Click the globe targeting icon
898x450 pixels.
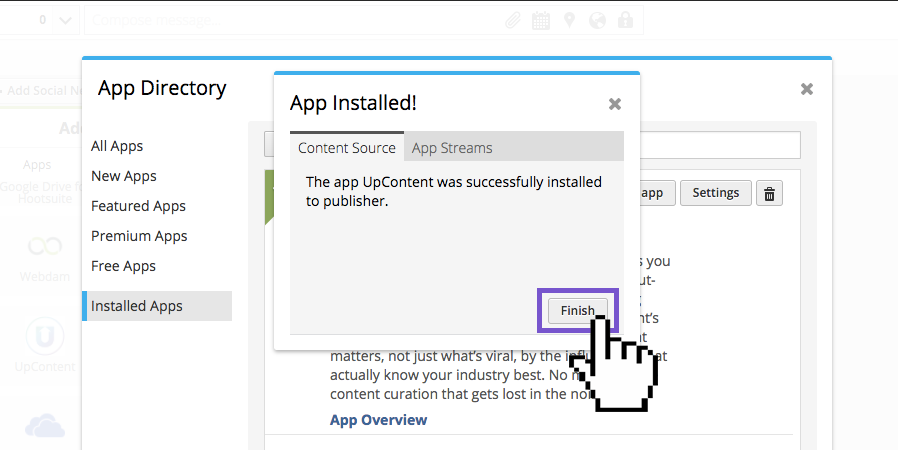597,21
